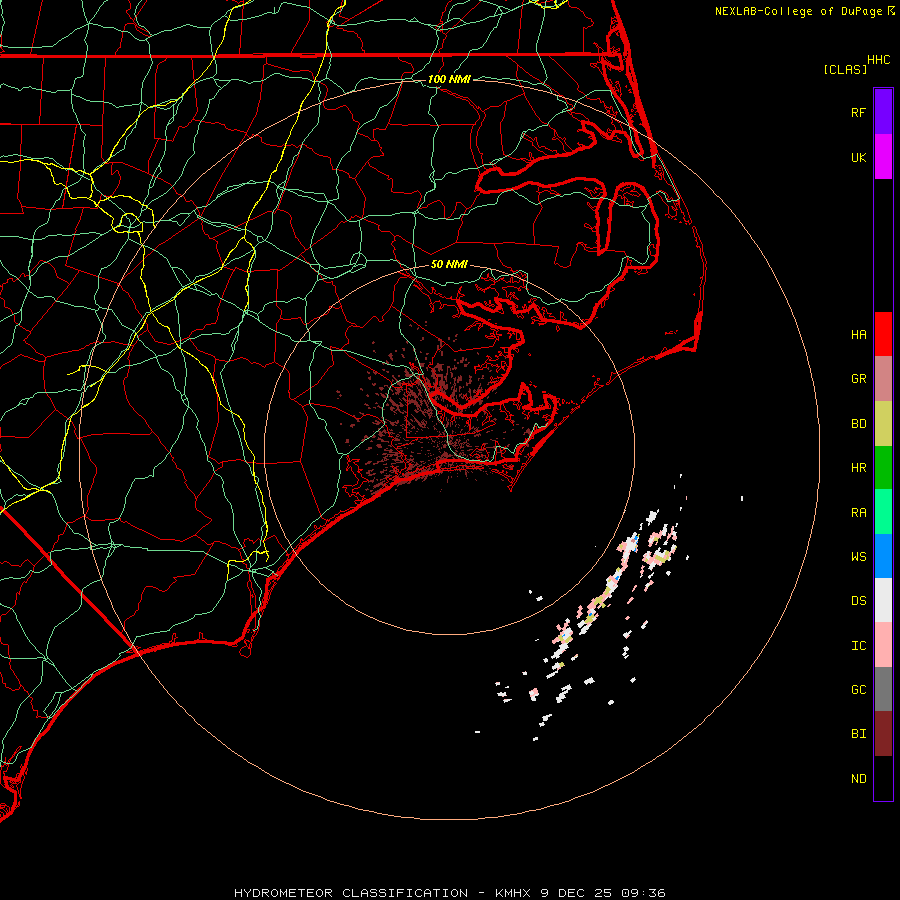This screenshot has width=900, height=900.
Task: Click the GC legend label
Action: (858, 690)
